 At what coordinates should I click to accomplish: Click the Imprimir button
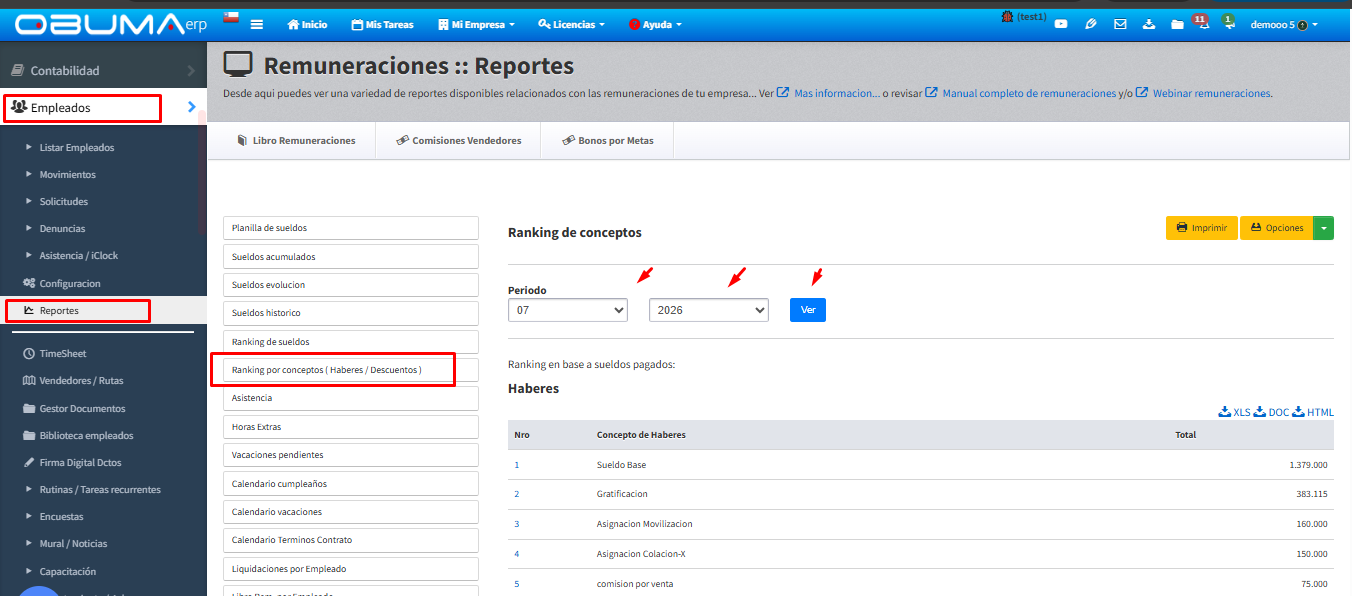1202,228
